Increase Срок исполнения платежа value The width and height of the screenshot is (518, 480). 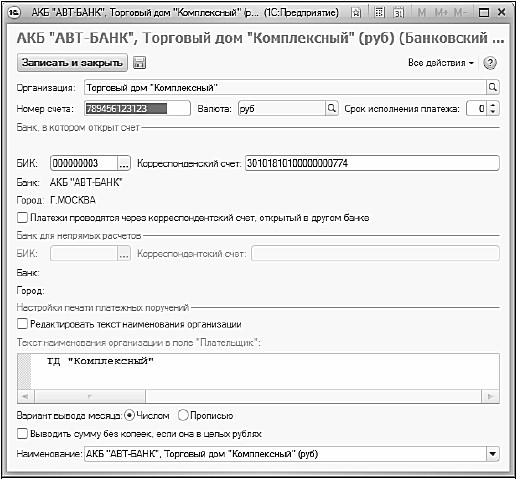pos(493,105)
